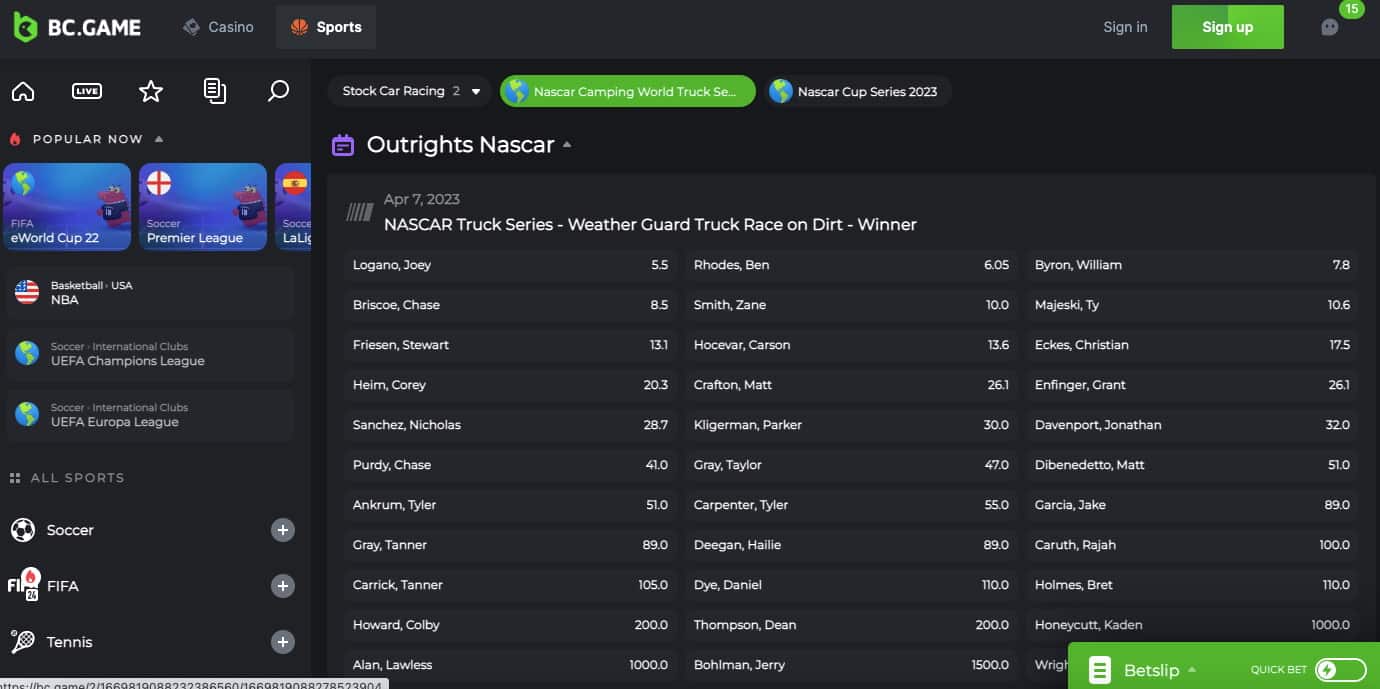
Task: Click the Betslip receipt icon
Action: coord(1100,669)
